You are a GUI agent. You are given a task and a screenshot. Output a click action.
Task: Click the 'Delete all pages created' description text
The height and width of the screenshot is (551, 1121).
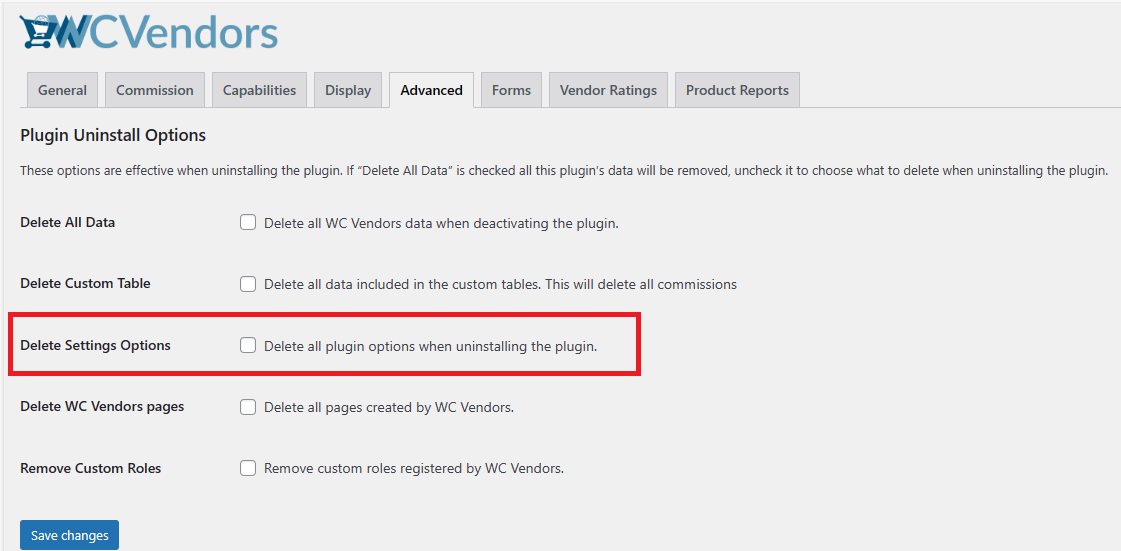click(x=389, y=407)
